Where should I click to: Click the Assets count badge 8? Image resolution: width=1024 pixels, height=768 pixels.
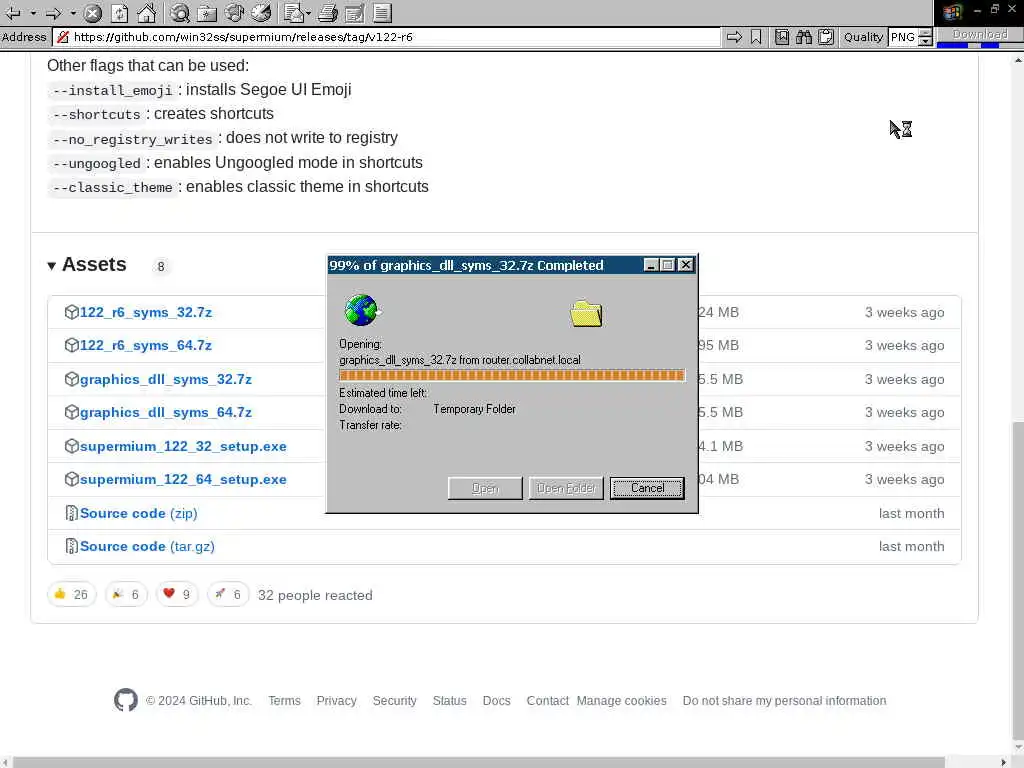tap(161, 266)
